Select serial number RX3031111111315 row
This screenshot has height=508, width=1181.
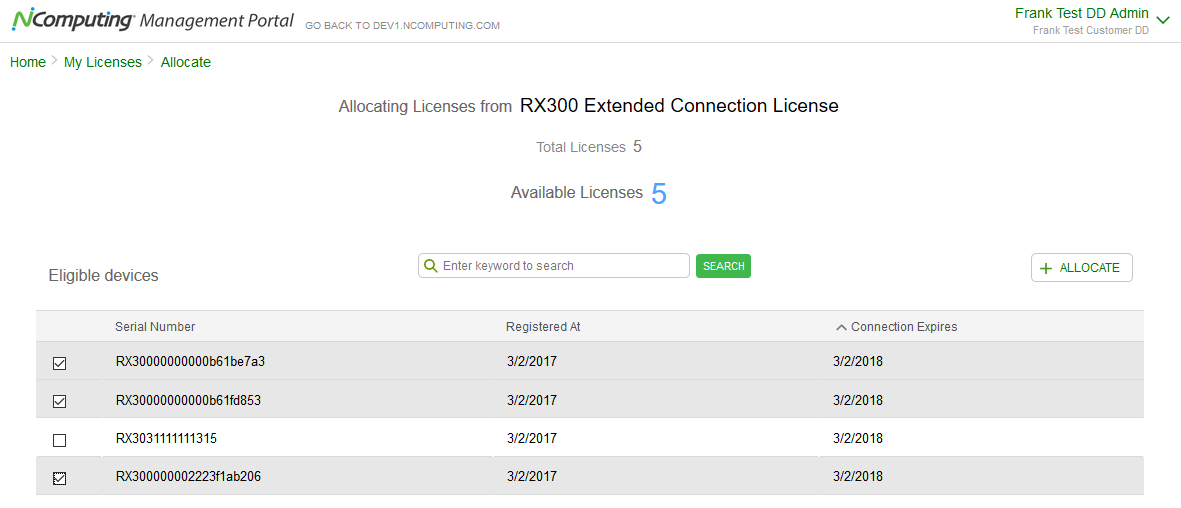click(x=166, y=438)
